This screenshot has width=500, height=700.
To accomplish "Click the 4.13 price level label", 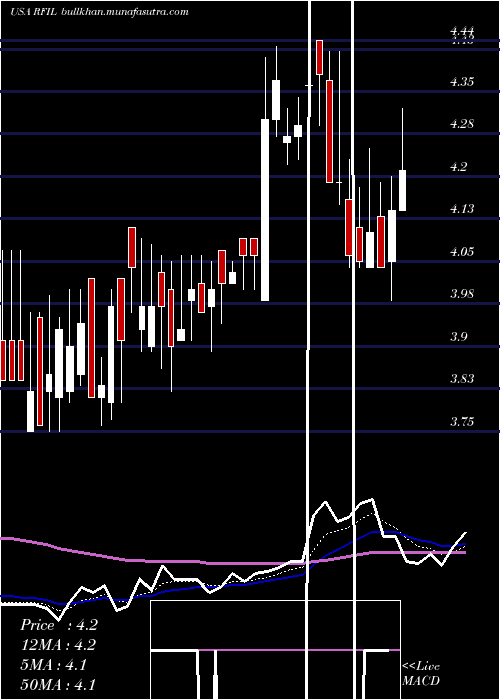I will point(462,209).
